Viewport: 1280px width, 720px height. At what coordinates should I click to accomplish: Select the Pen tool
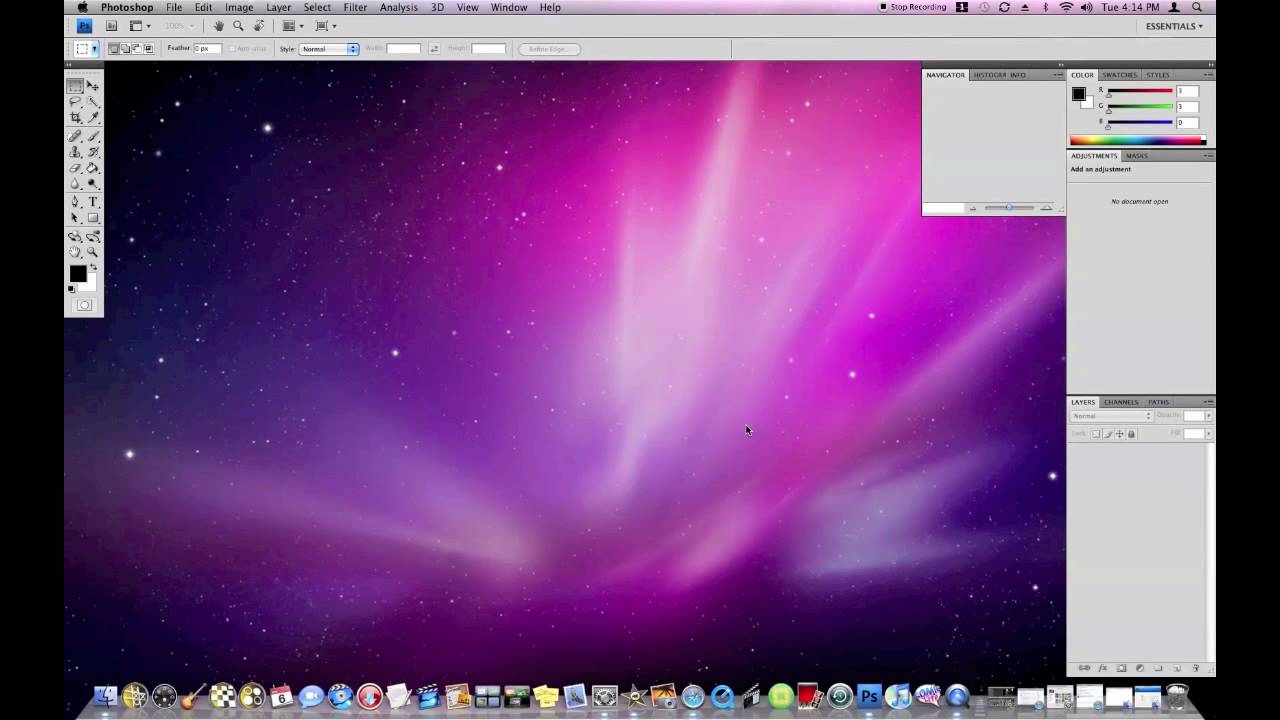click(x=75, y=202)
